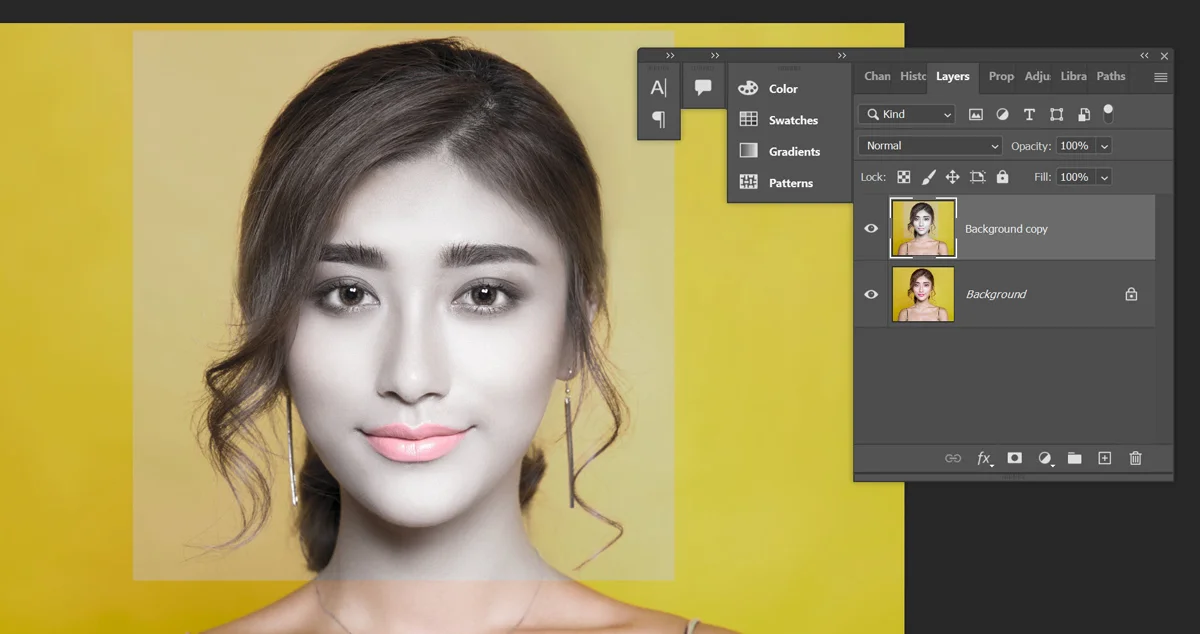
Task: Lock transparent pixels checkerboard icon
Action: [903, 177]
